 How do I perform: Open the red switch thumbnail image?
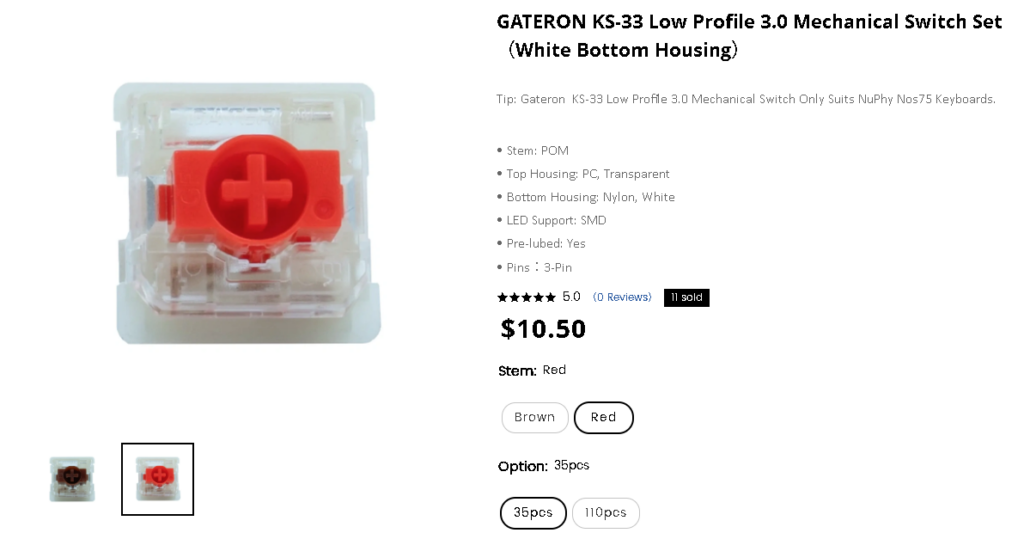[x=157, y=479]
